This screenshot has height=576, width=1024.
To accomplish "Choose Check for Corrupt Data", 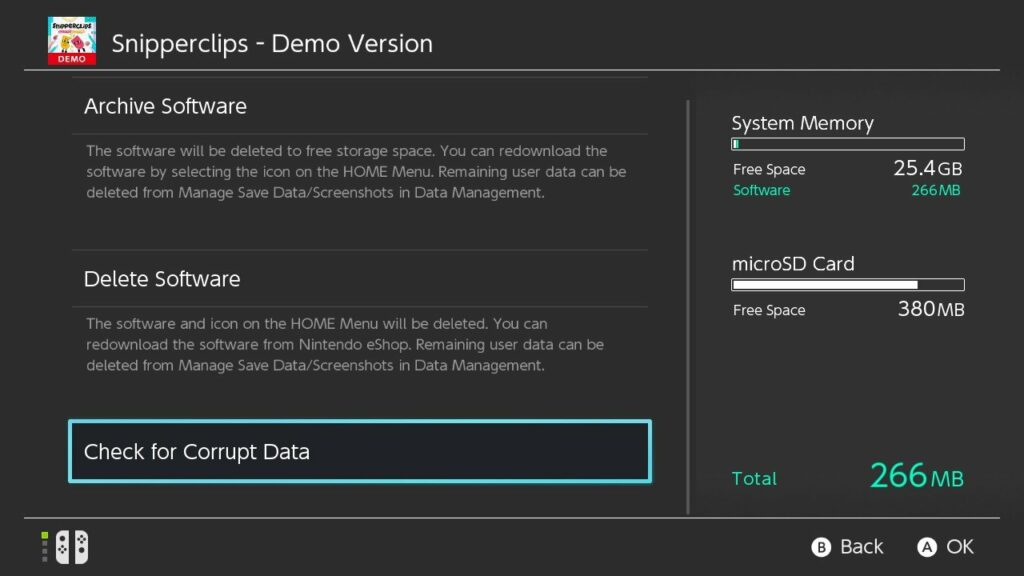I will (x=360, y=451).
